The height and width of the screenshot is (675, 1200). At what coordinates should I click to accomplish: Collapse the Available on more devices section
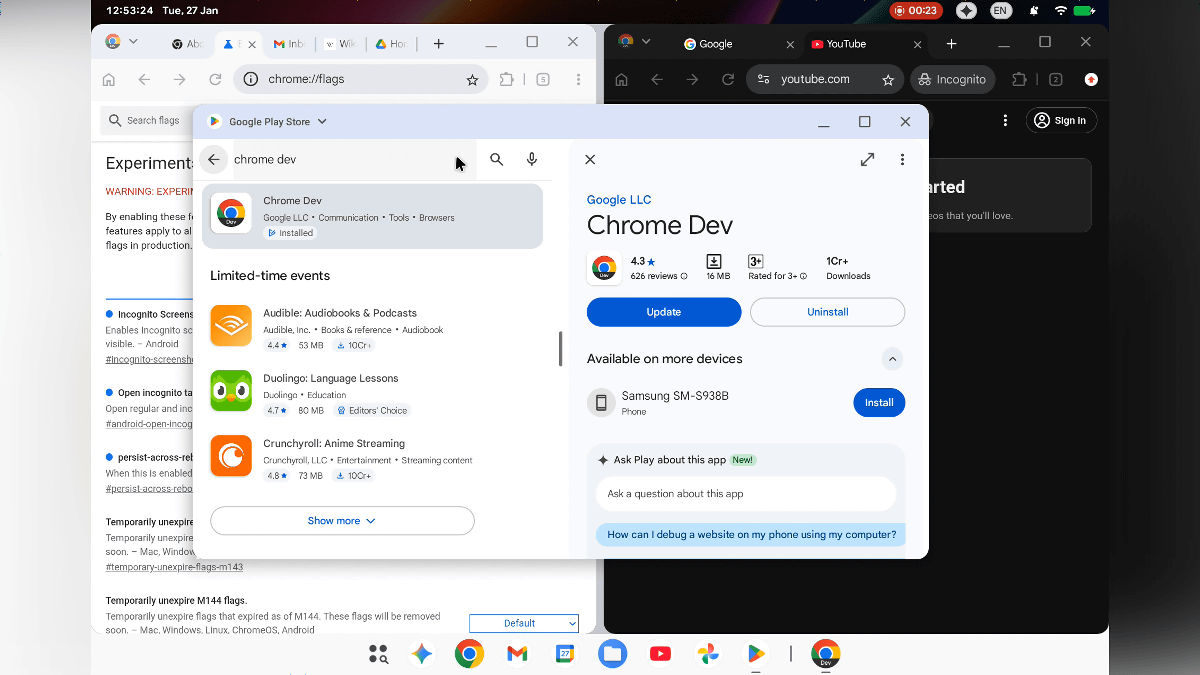[x=893, y=358]
